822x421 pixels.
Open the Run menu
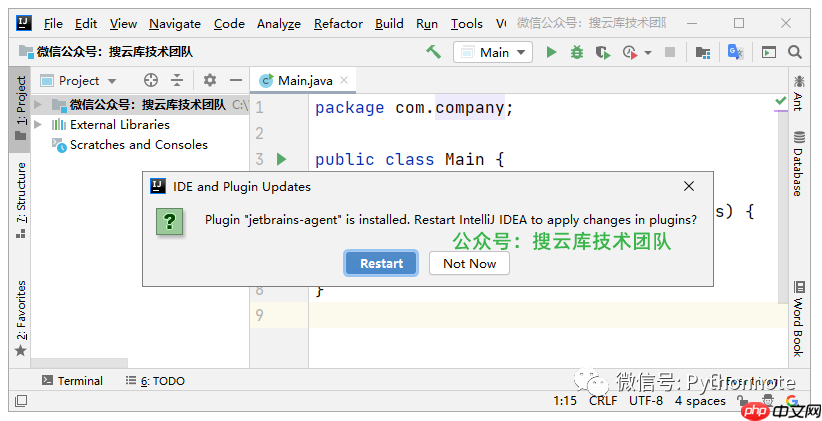(427, 24)
